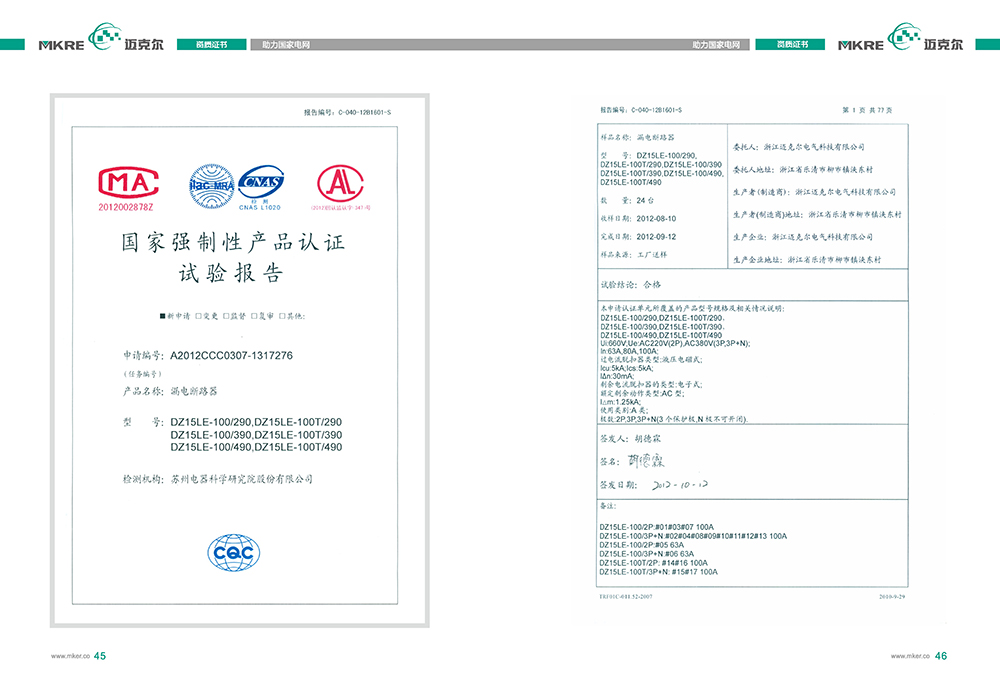The width and height of the screenshot is (1000, 683).
Task: Click the test conclusion 试验结论: 合格
Action: tap(631, 284)
